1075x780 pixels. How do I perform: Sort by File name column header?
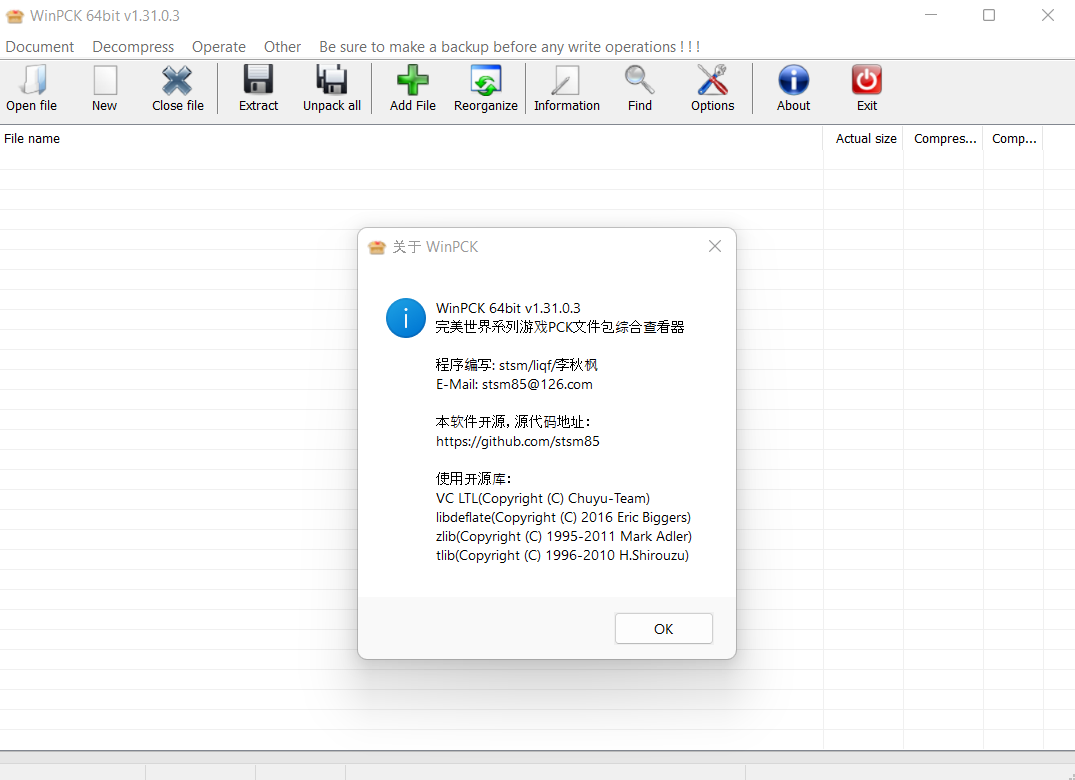411,138
